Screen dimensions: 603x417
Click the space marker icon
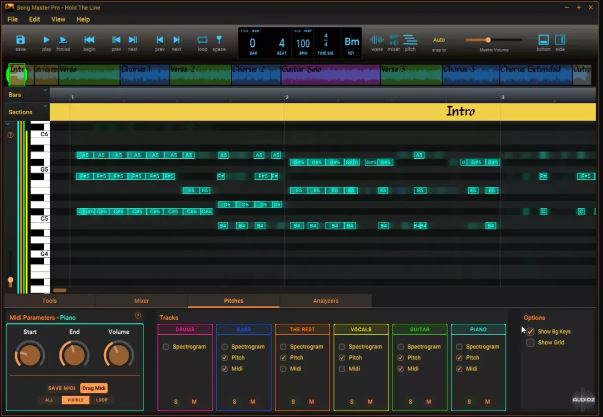(x=219, y=40)
